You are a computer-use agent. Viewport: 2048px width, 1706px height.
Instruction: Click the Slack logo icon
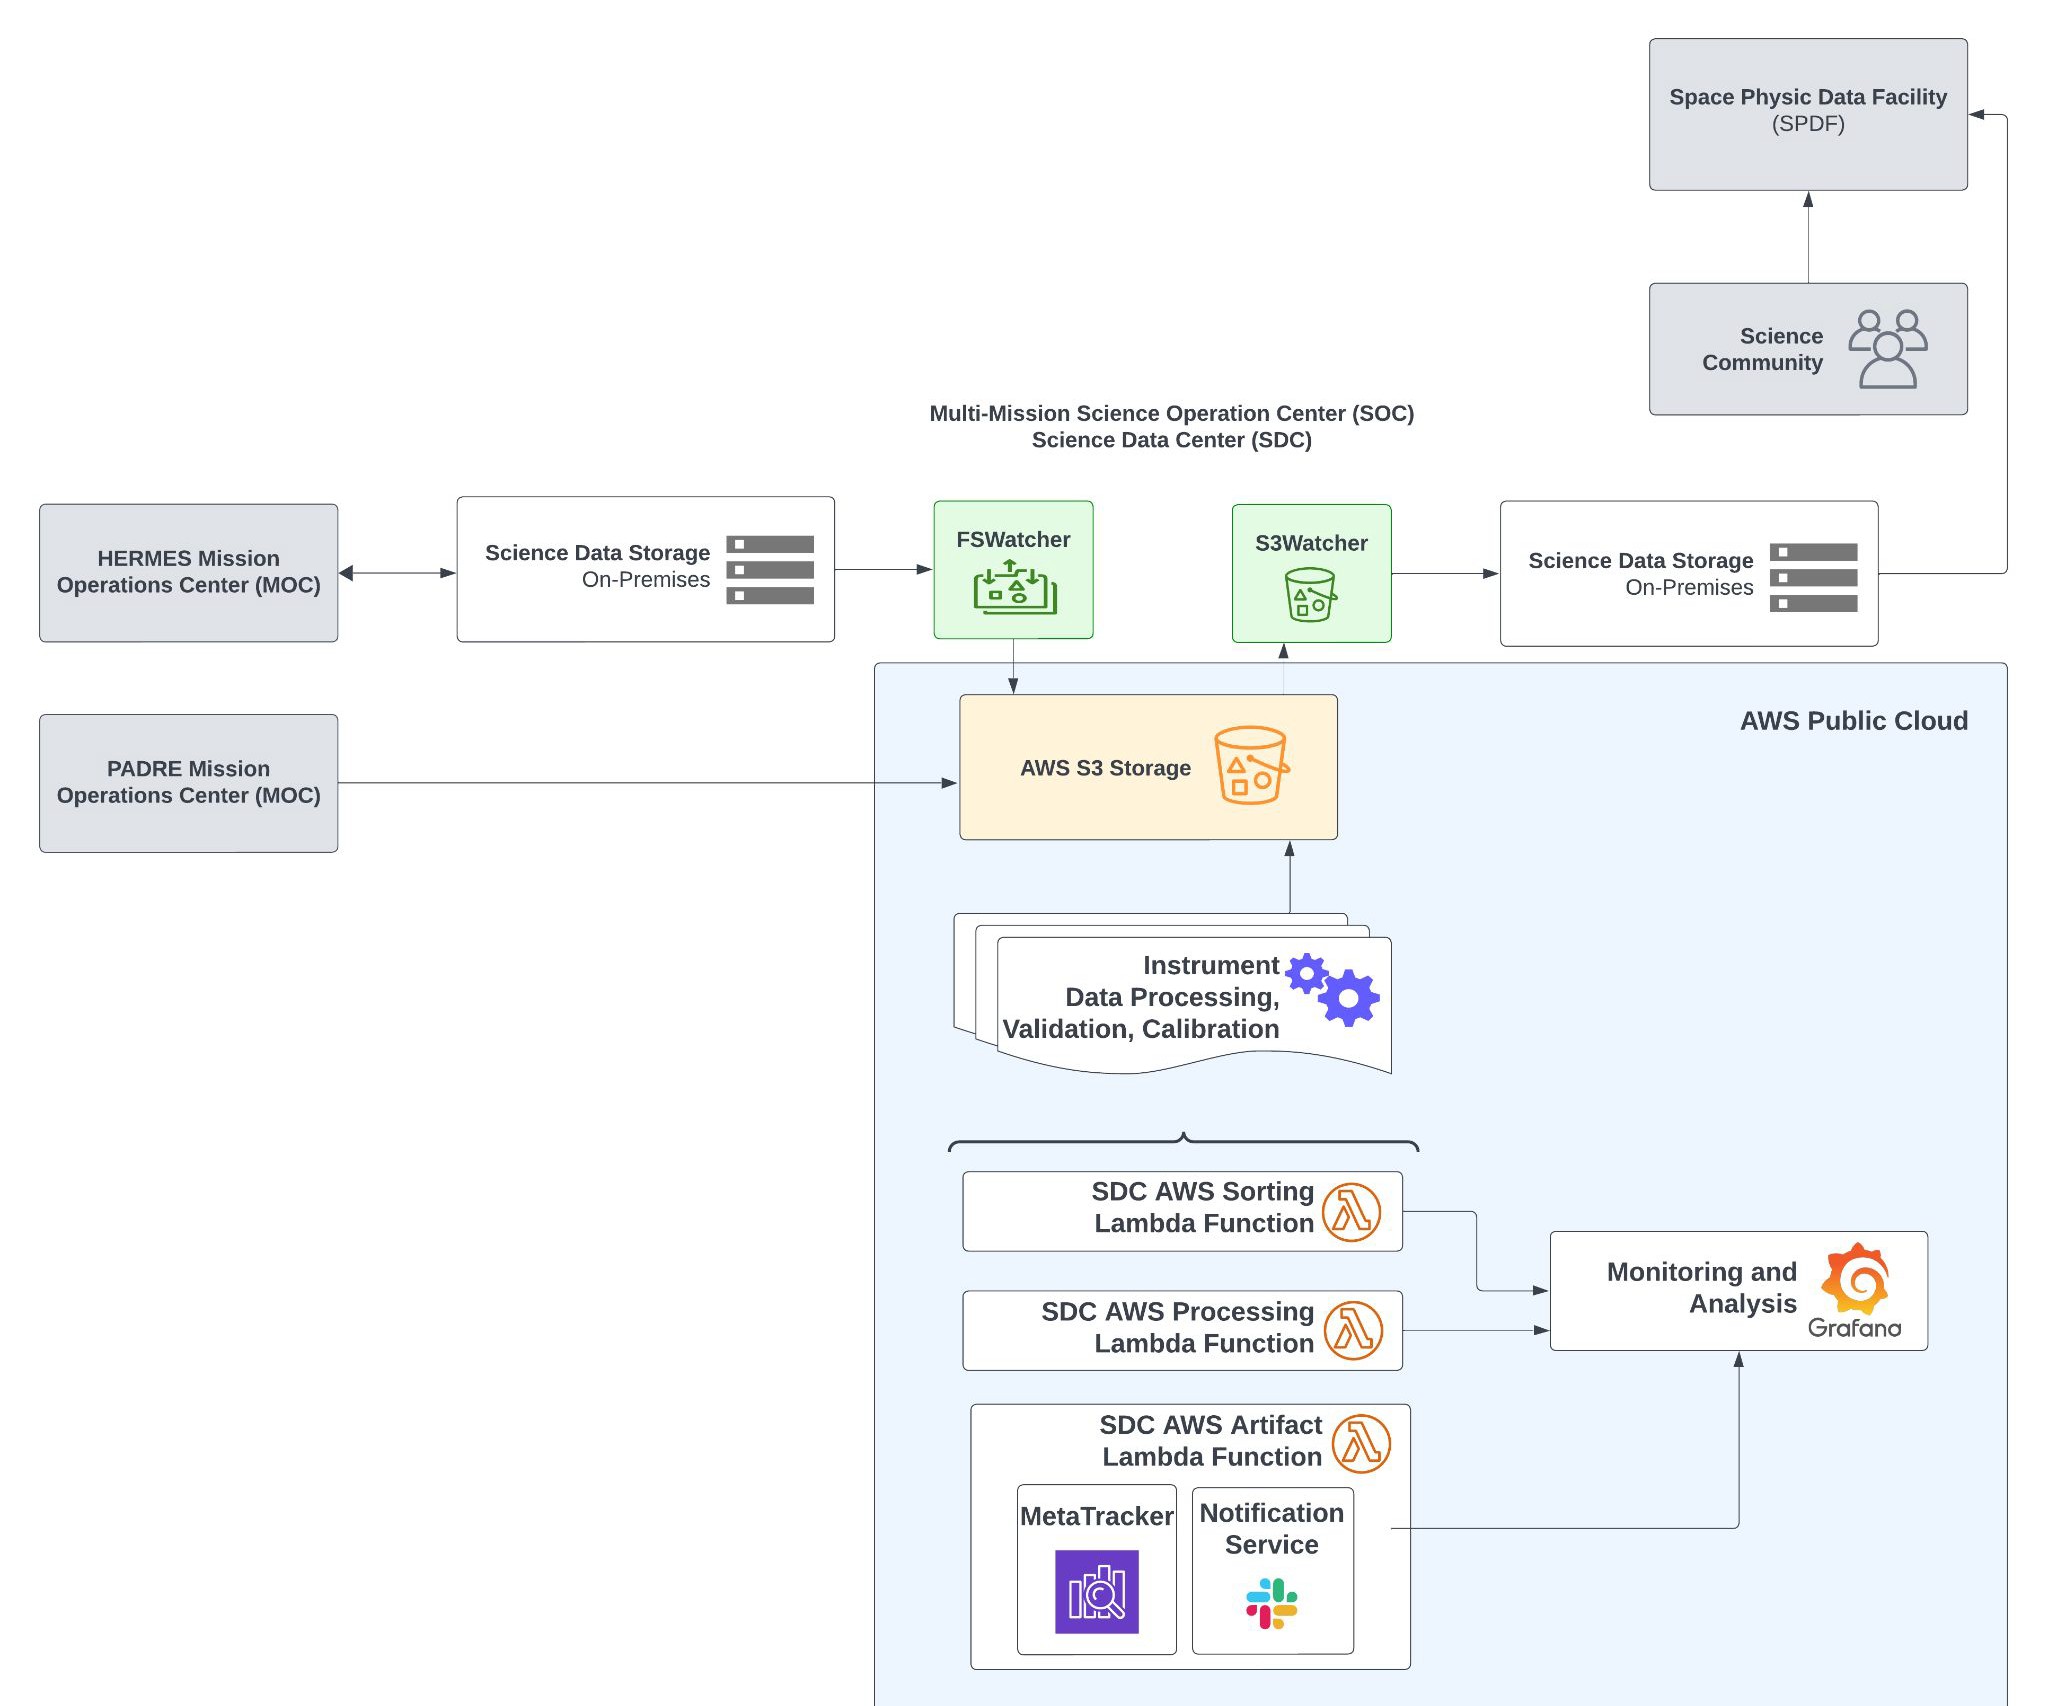coord(1272,1604)
